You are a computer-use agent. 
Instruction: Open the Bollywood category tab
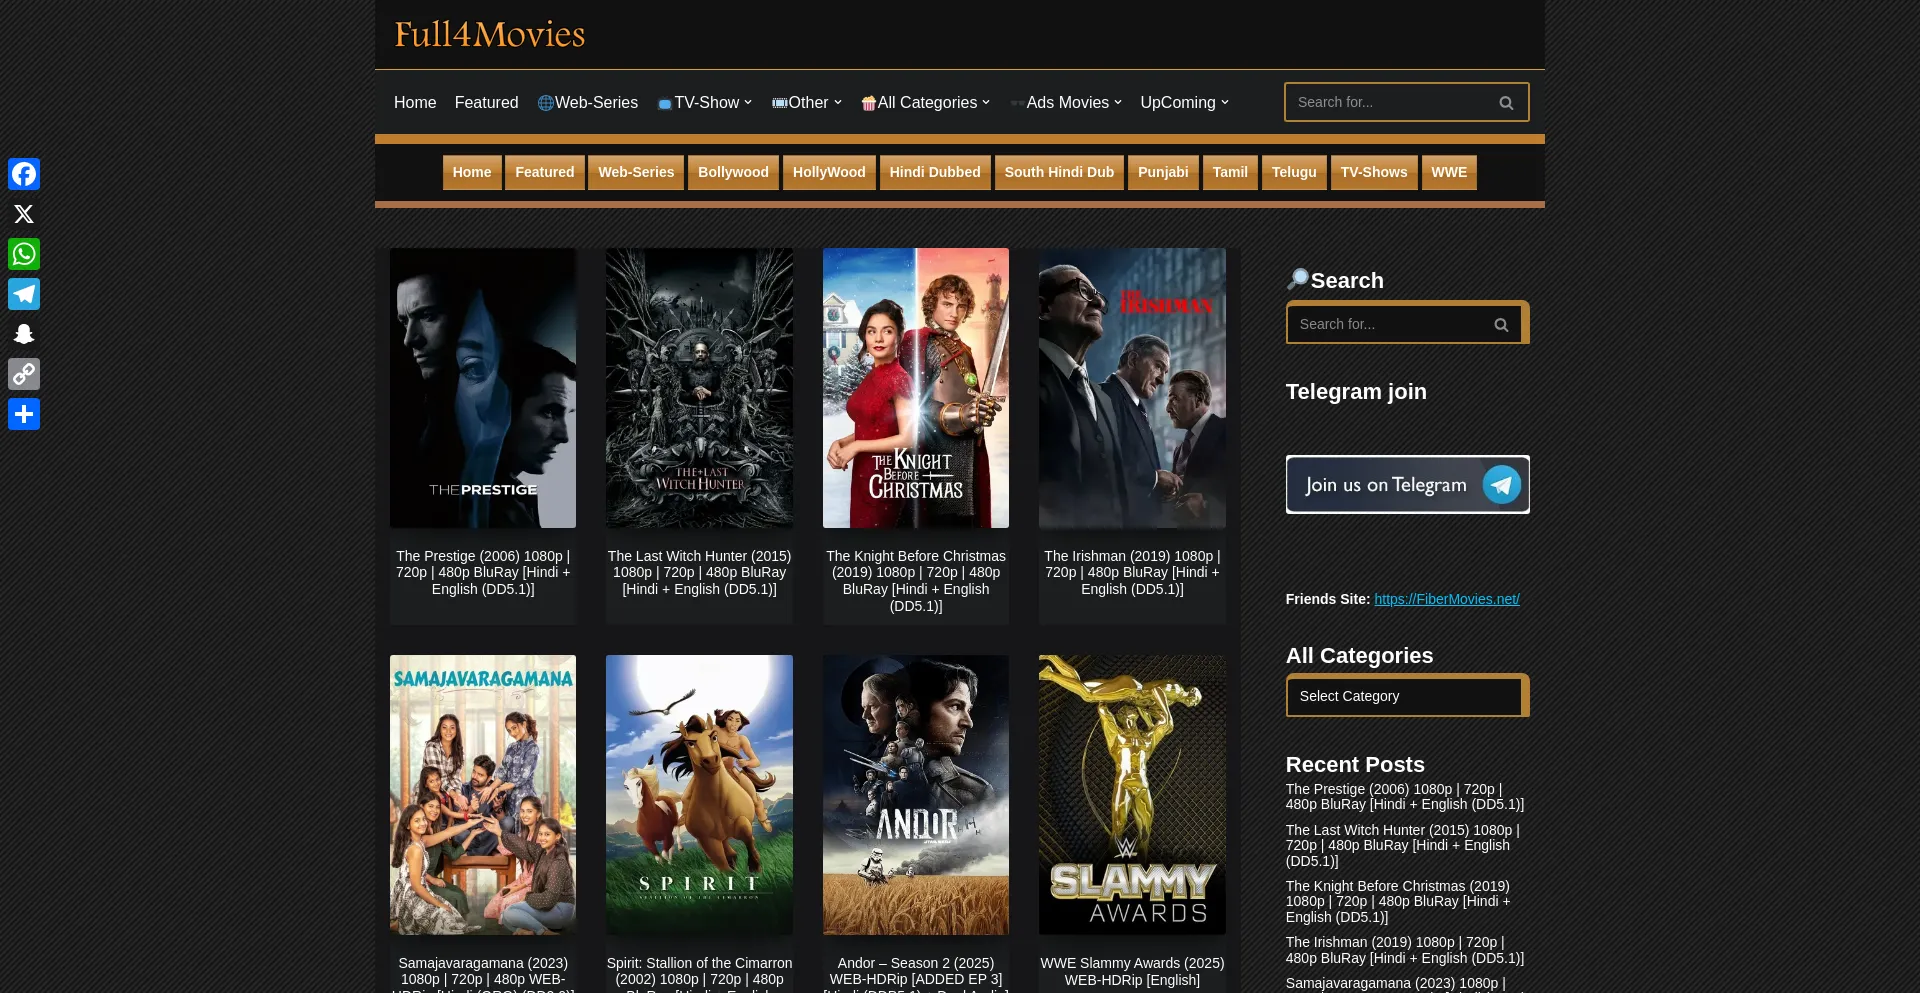pos(733,172)
